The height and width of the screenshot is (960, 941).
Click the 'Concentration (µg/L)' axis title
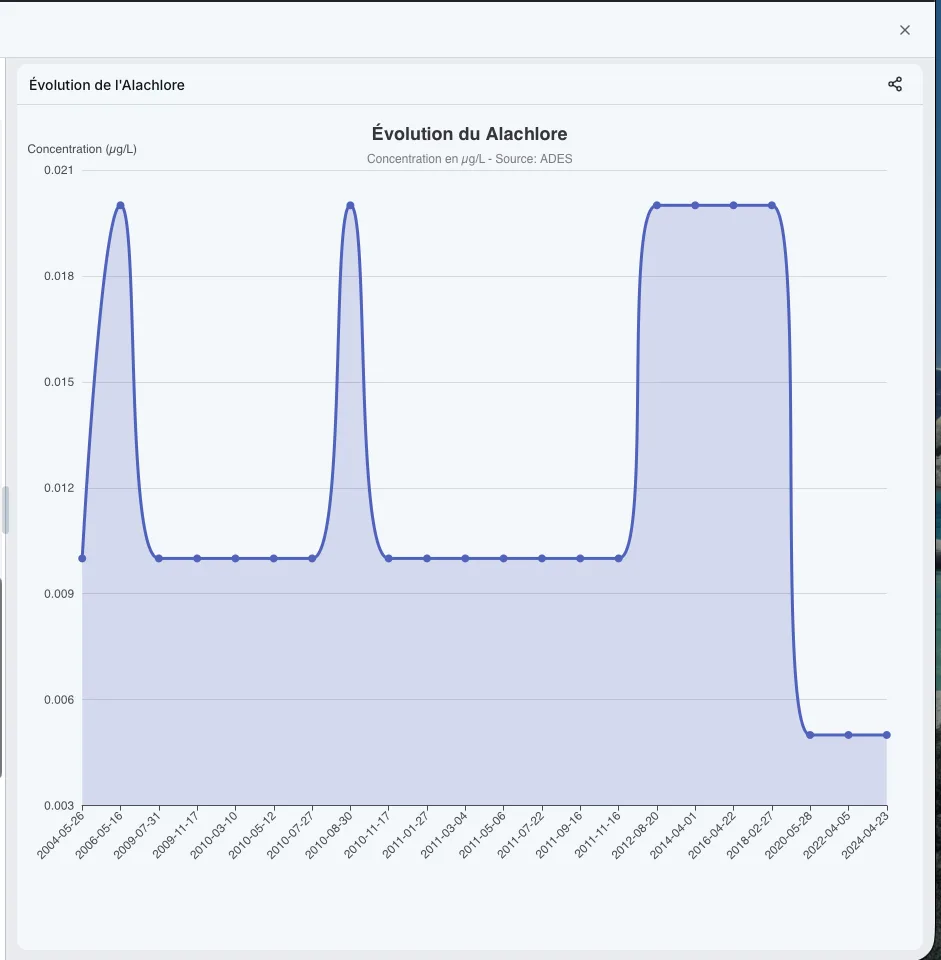[x=82, y=149]
